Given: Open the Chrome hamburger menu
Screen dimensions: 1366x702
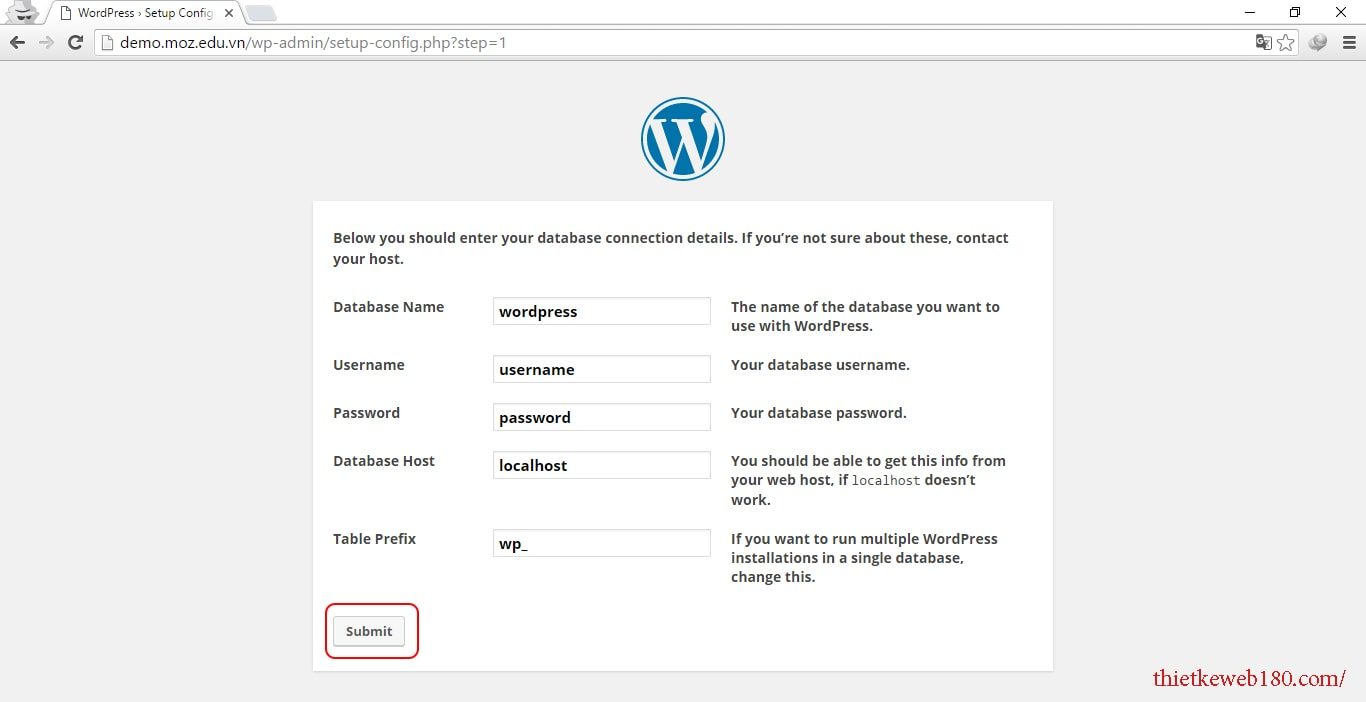Looking at the screenshot, I should pos(1350,42).
